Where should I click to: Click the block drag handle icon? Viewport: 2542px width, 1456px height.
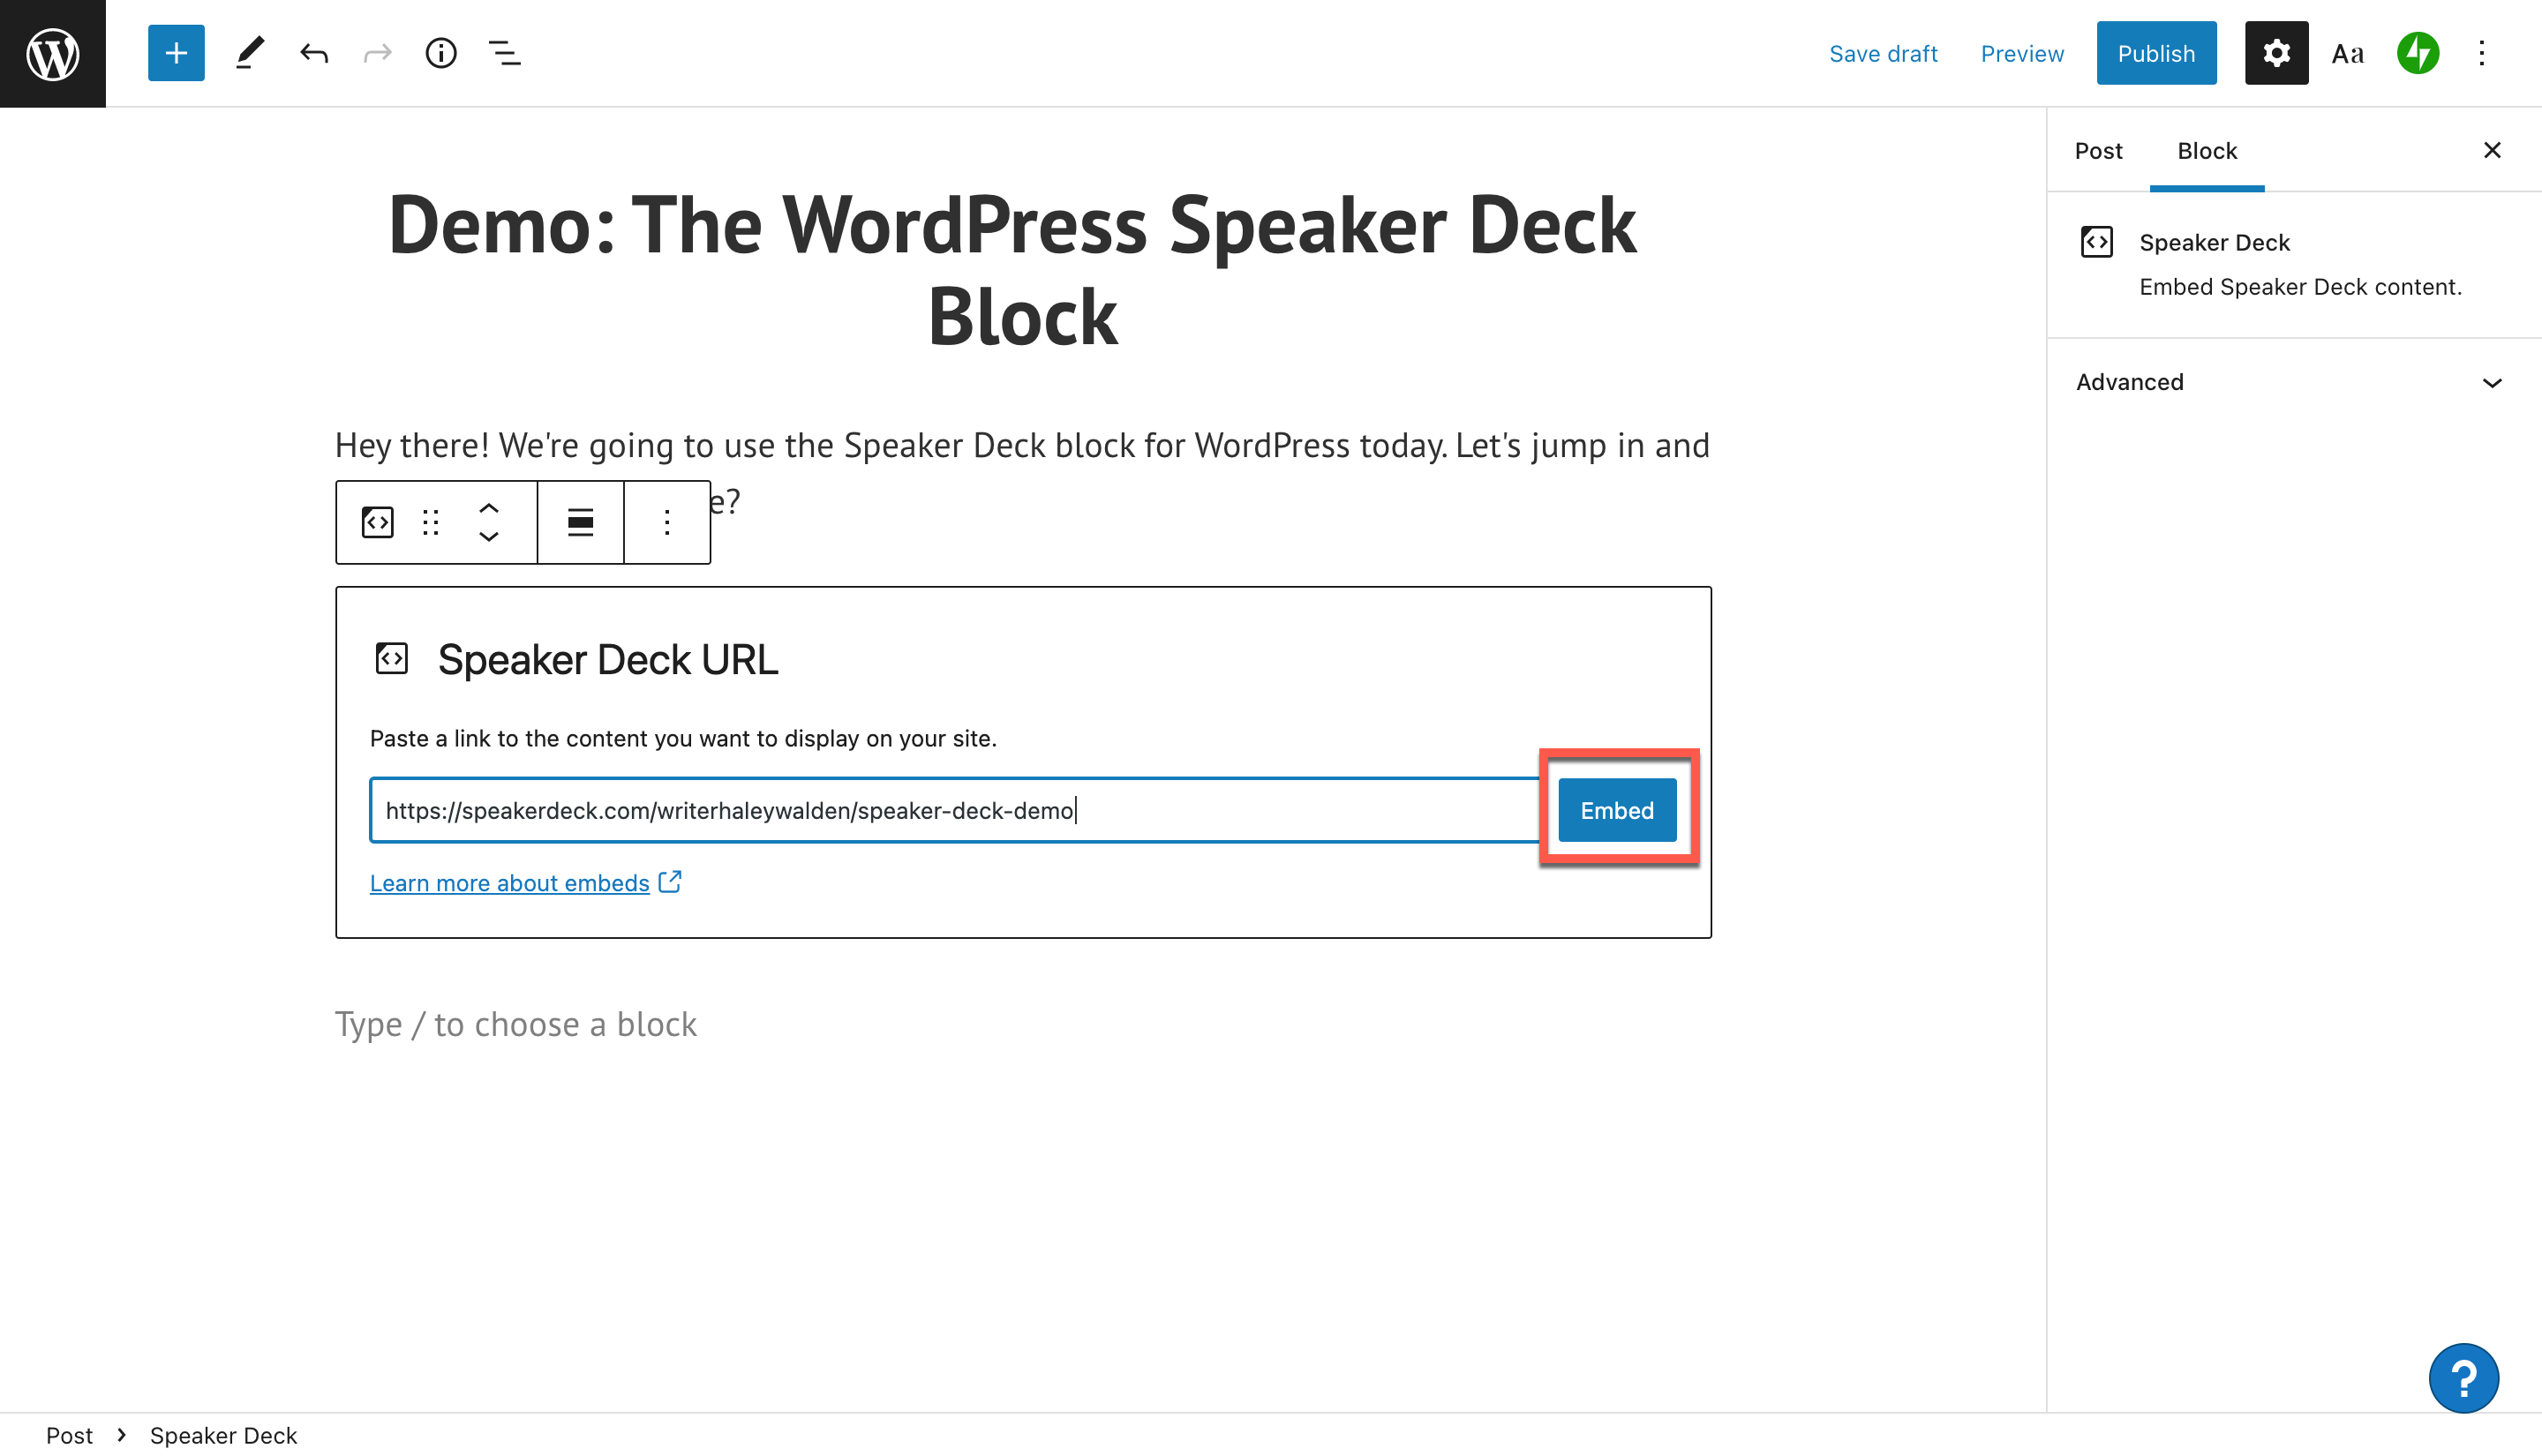point(431,522)
